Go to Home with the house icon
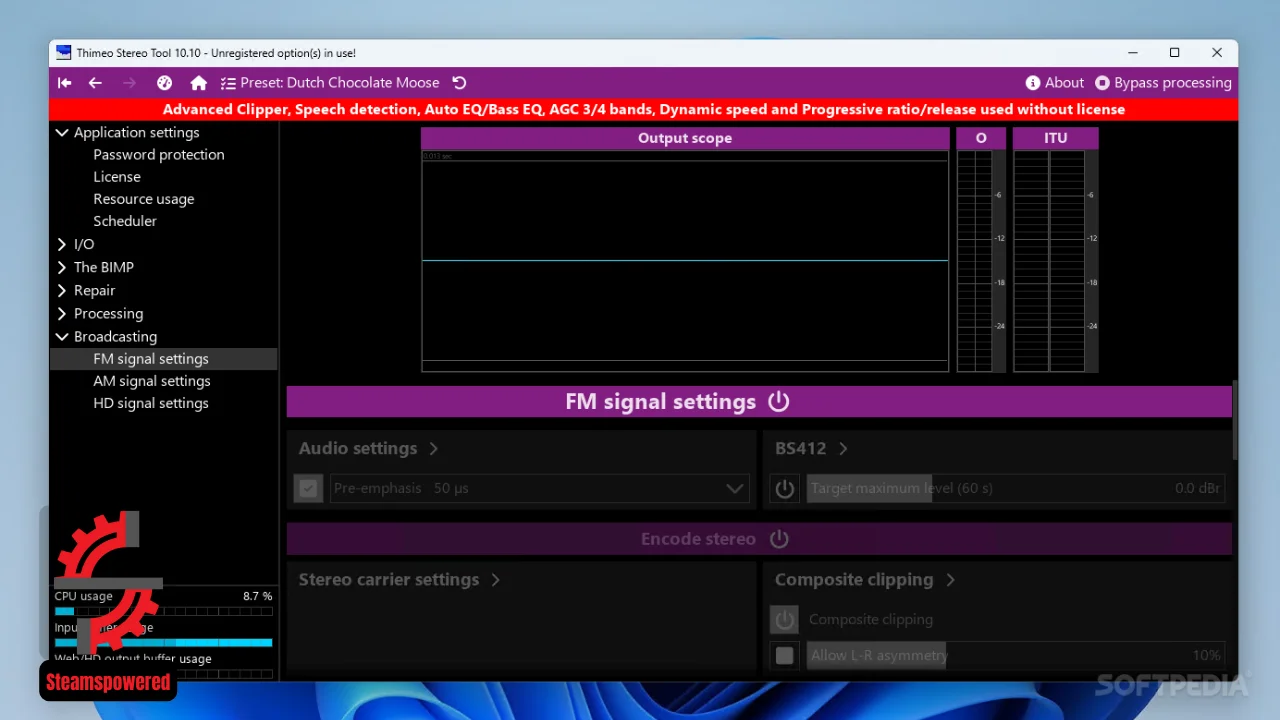1280x720 pixels. click(199, 83)
